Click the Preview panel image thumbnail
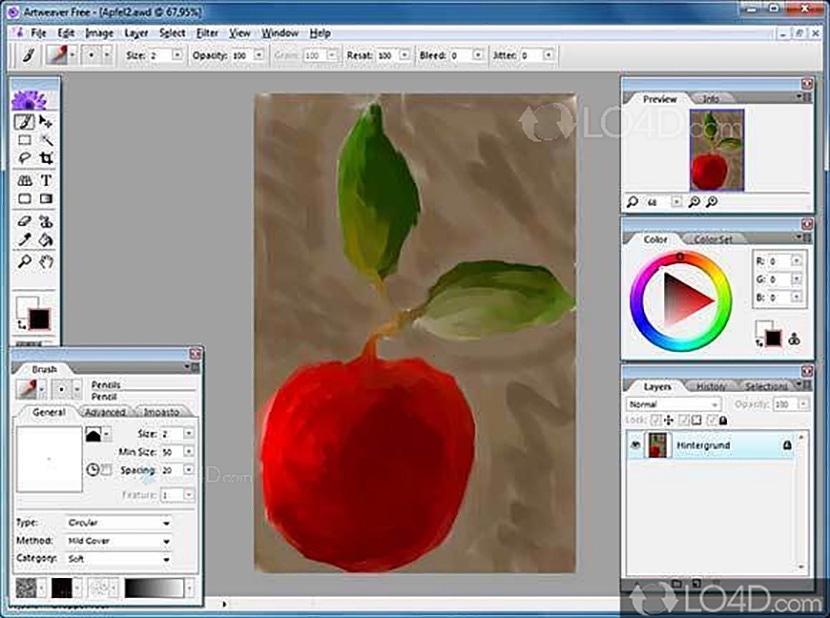830x618 pixels. coord(717,149)
